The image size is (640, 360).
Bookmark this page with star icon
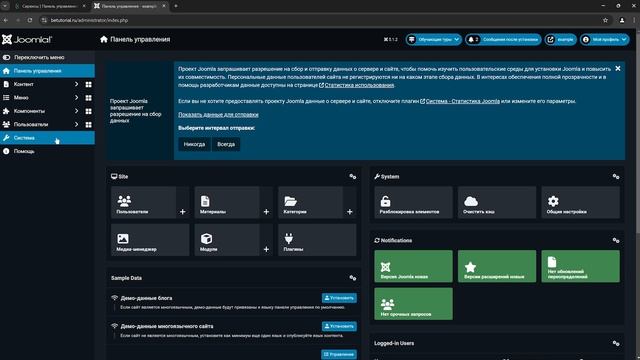click(605, 20)
